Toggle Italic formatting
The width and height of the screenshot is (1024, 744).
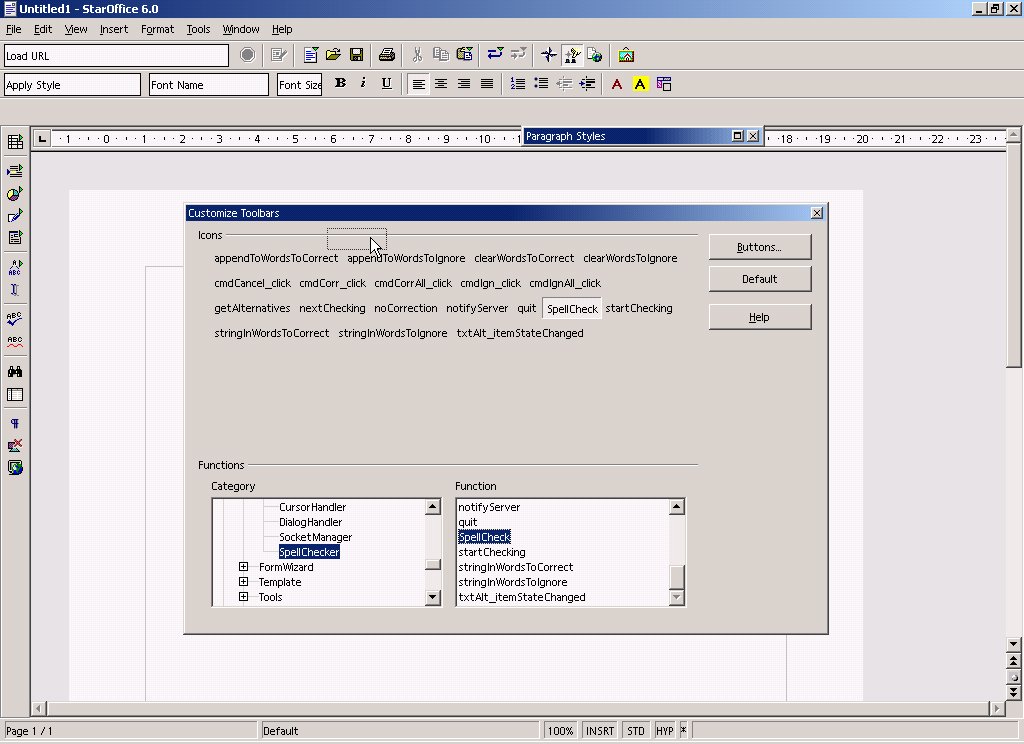(363, 84)
